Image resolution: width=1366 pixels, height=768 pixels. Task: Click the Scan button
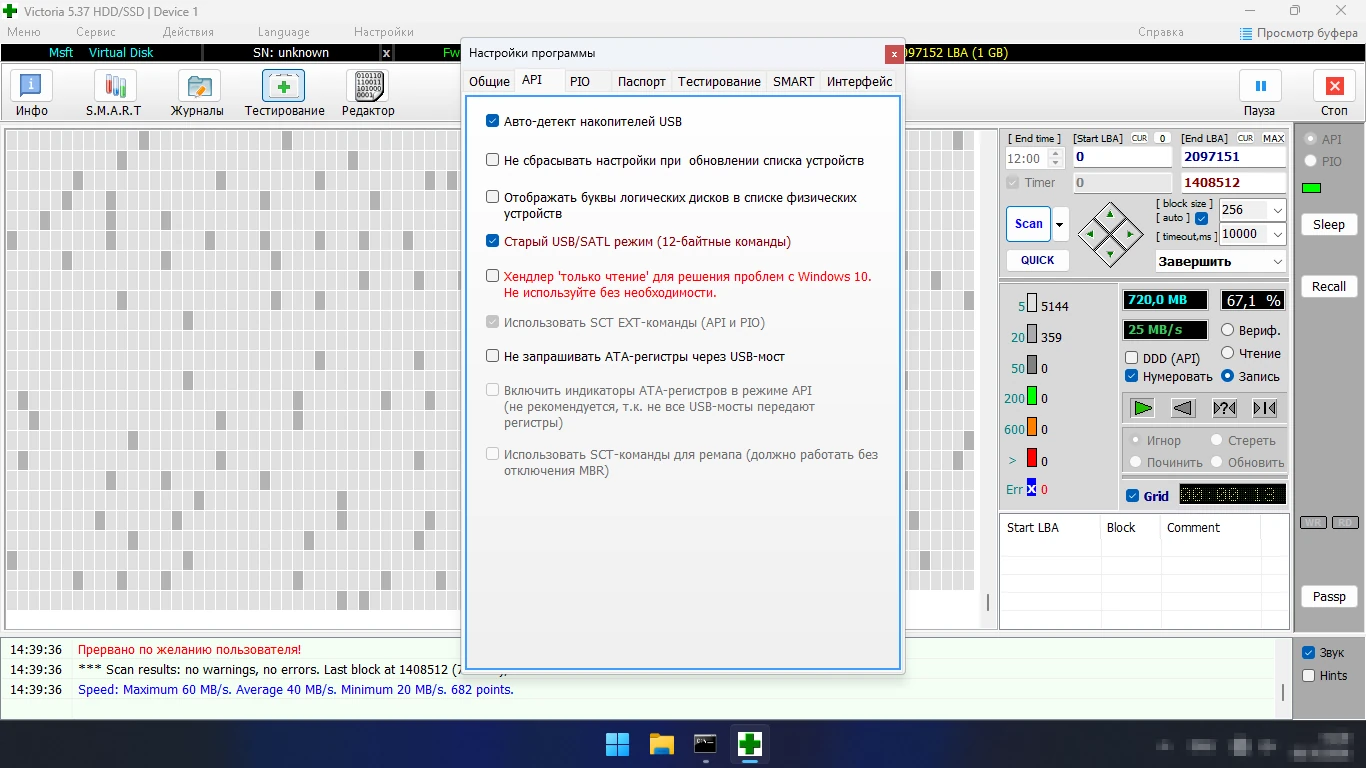tap(1028, 224)
